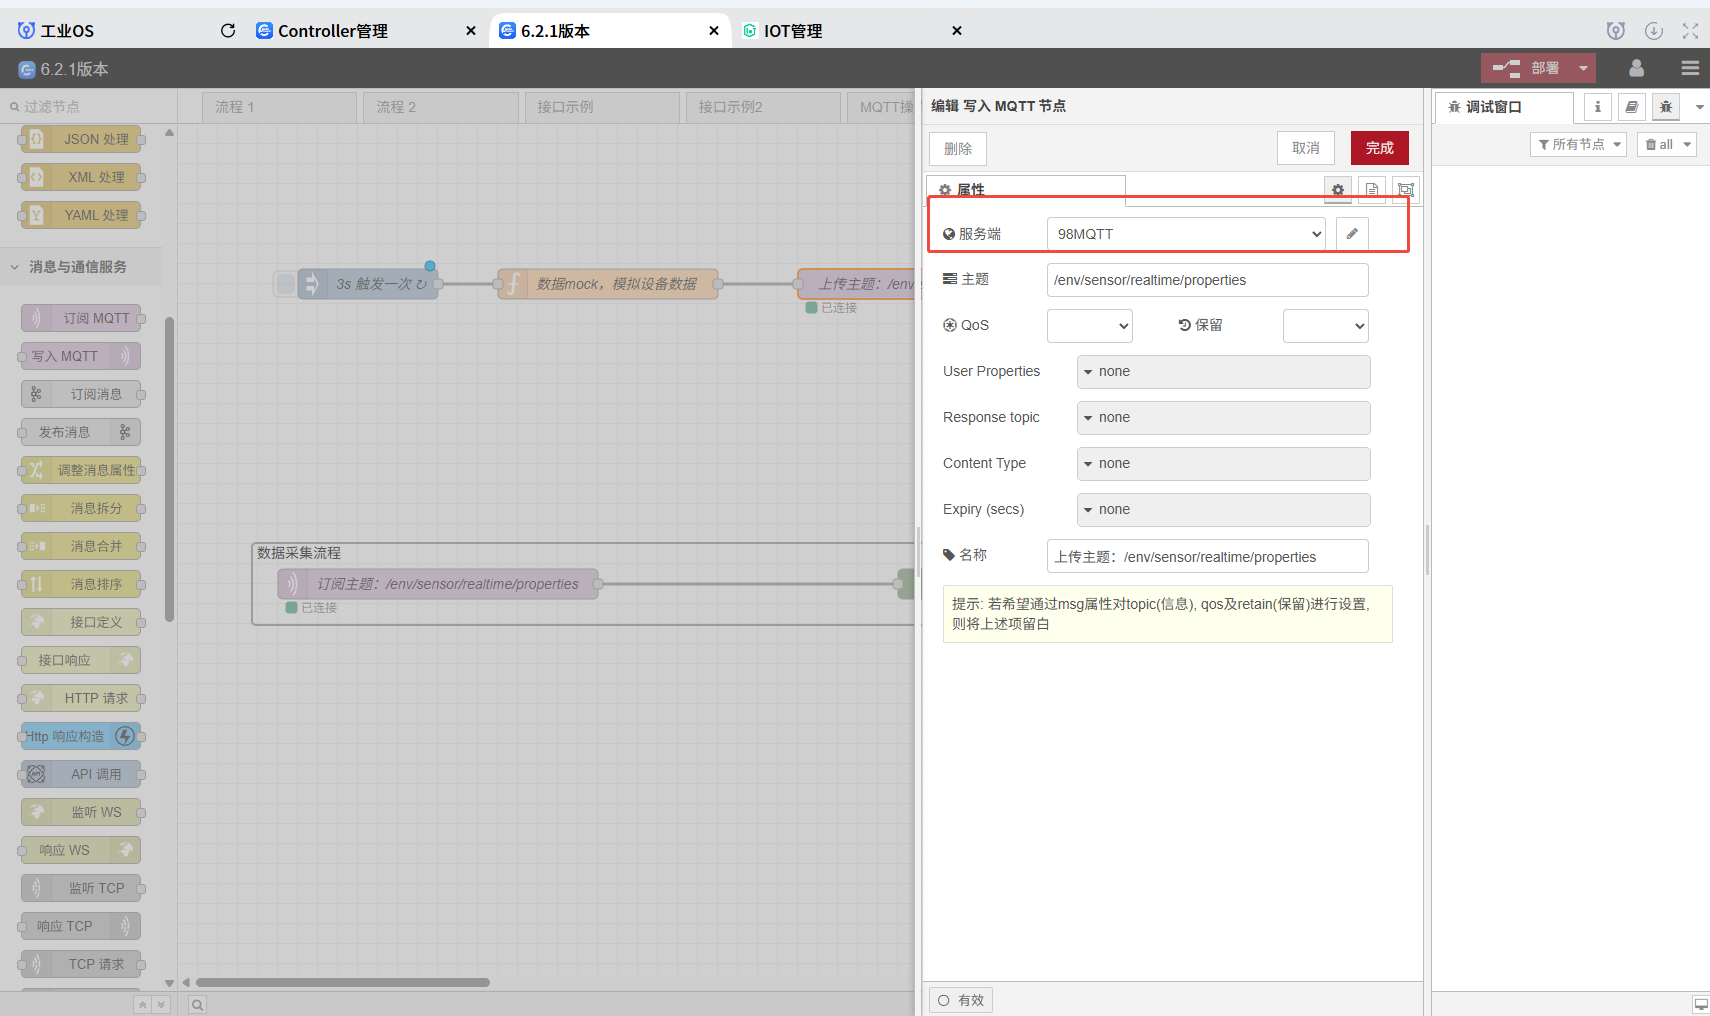Open the QoS dropdown
The height and width of the screenshot is (1016, 1710).
[1089, 325]
